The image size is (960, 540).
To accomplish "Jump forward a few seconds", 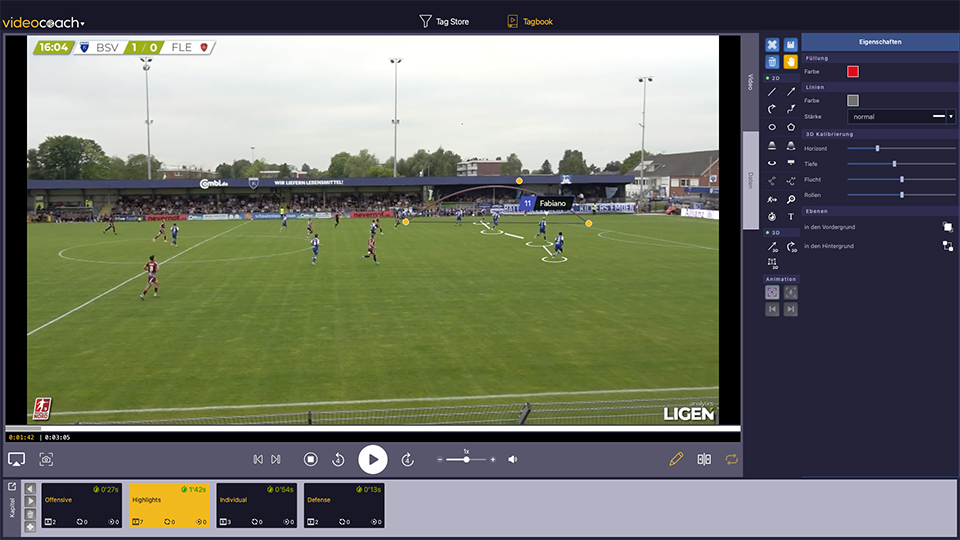I will point(407,459).
